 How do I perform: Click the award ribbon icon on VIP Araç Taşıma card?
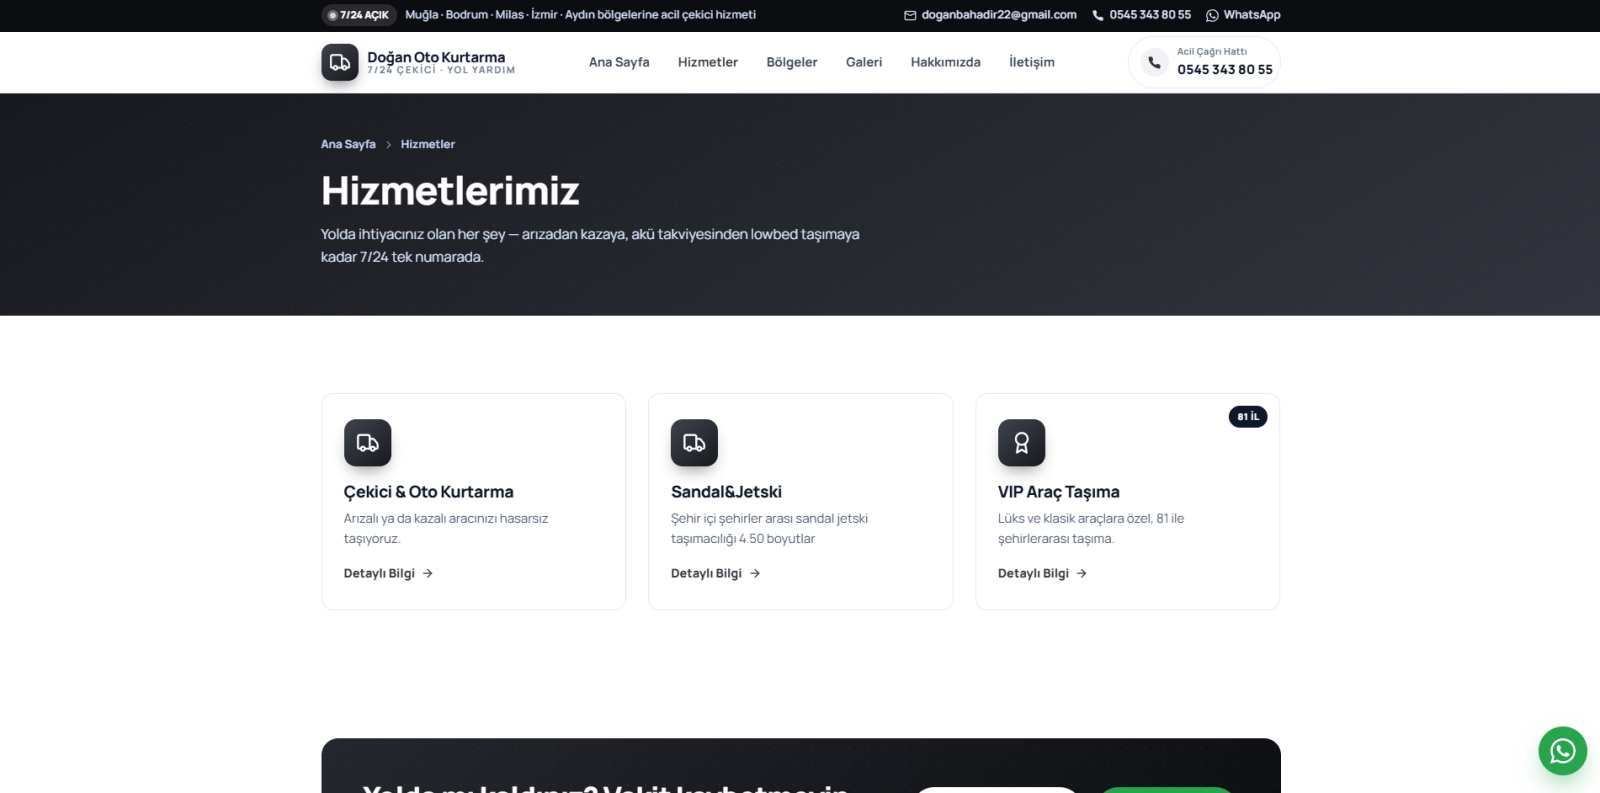click(x=1021, y=443)
